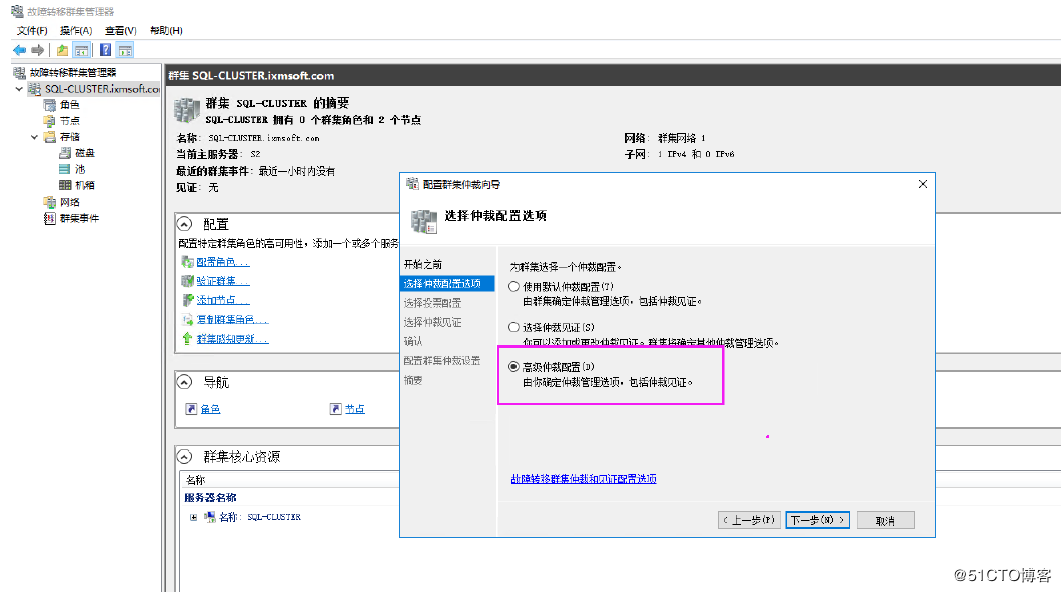Collapse the SQL-CLUSTER.ixmsoft node in the tree
The width and height of the screenshot is (1061, 592).
coord(20,88)
